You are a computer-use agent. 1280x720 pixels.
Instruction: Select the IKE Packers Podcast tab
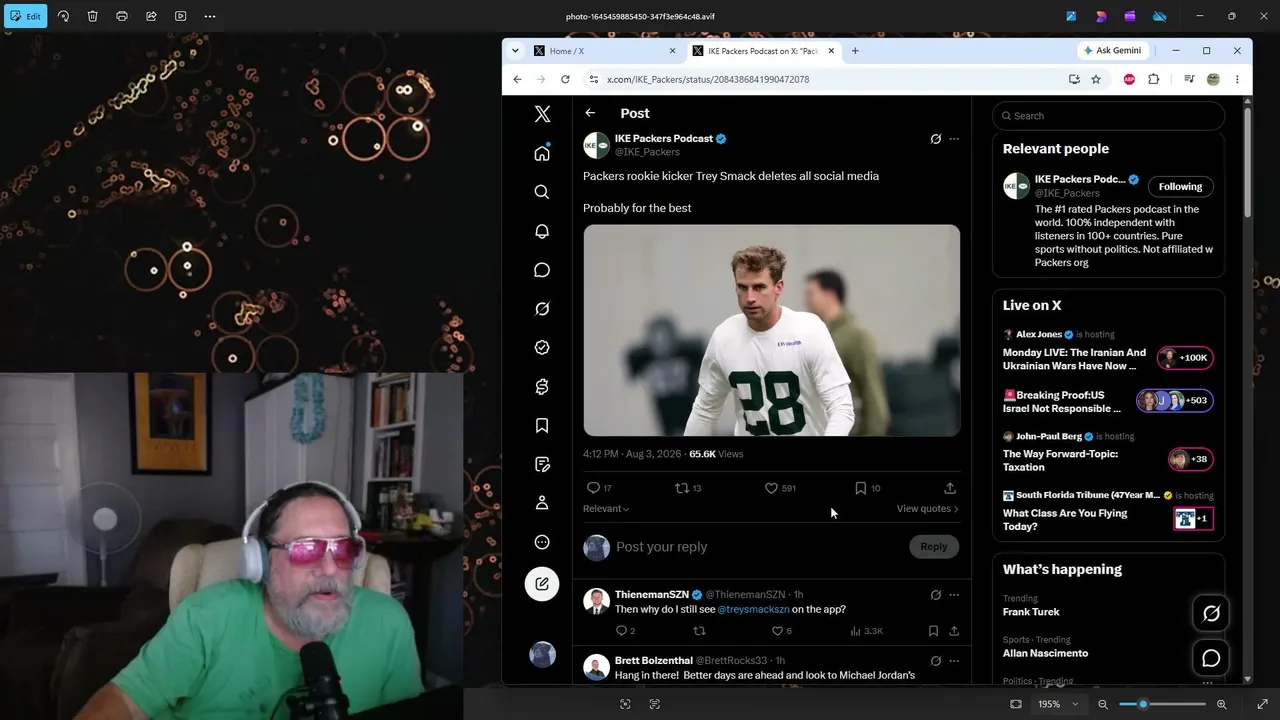(x=763, y=51)
